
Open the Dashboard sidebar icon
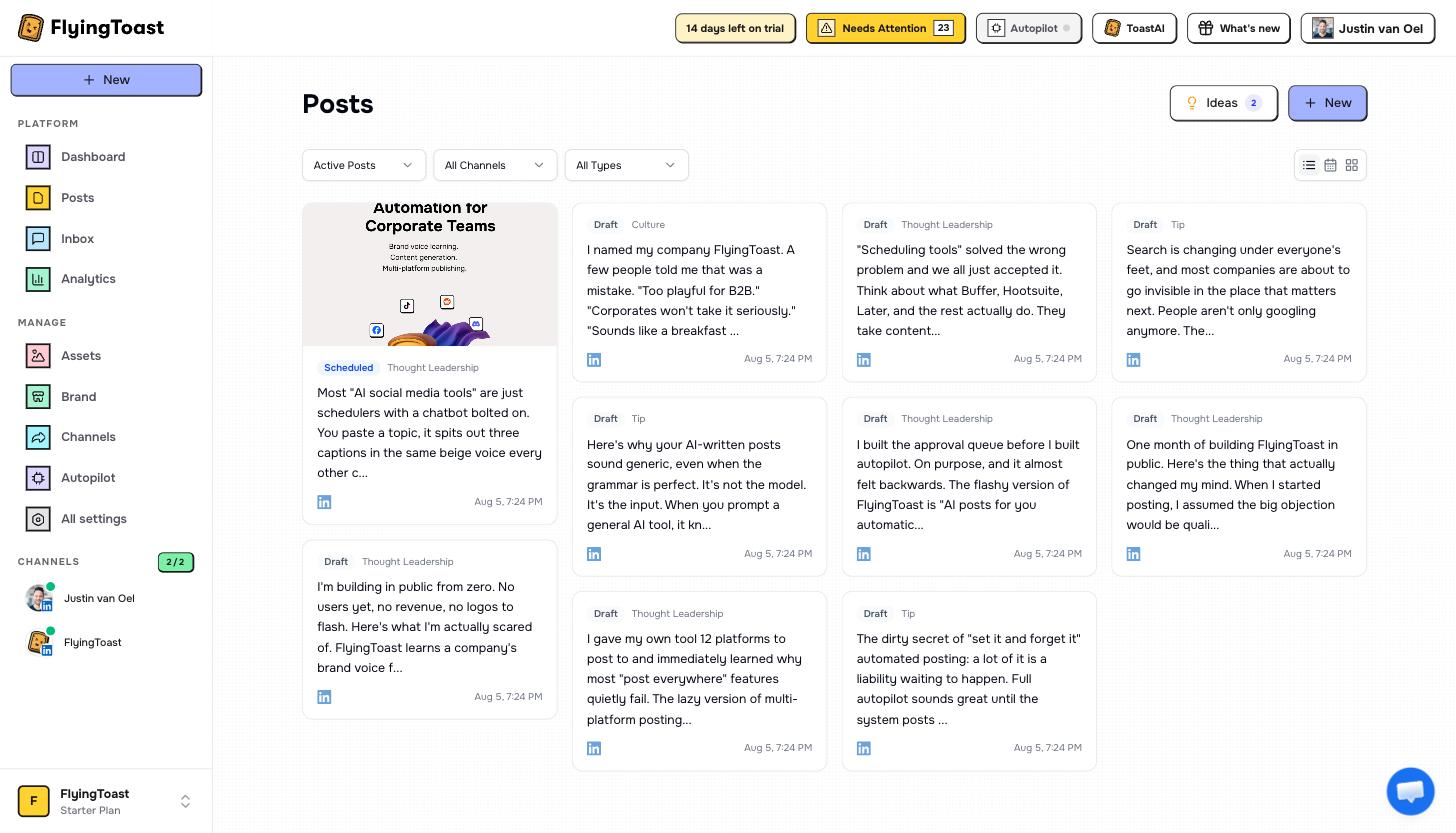[x=38, y=157]
